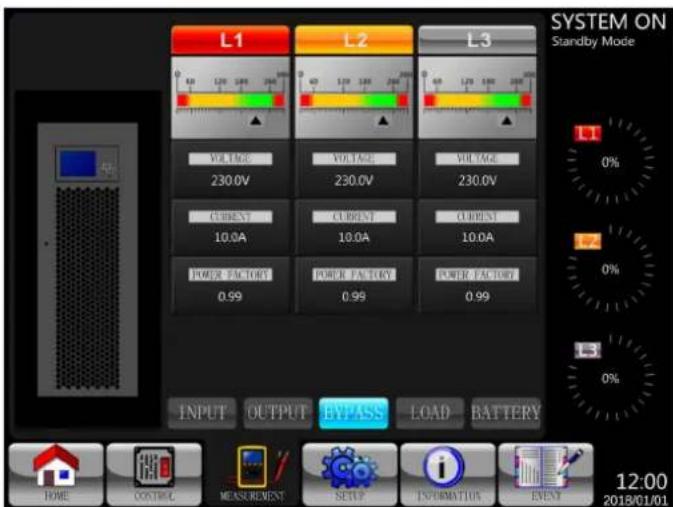Open Setup gears icon

(349, 474)
